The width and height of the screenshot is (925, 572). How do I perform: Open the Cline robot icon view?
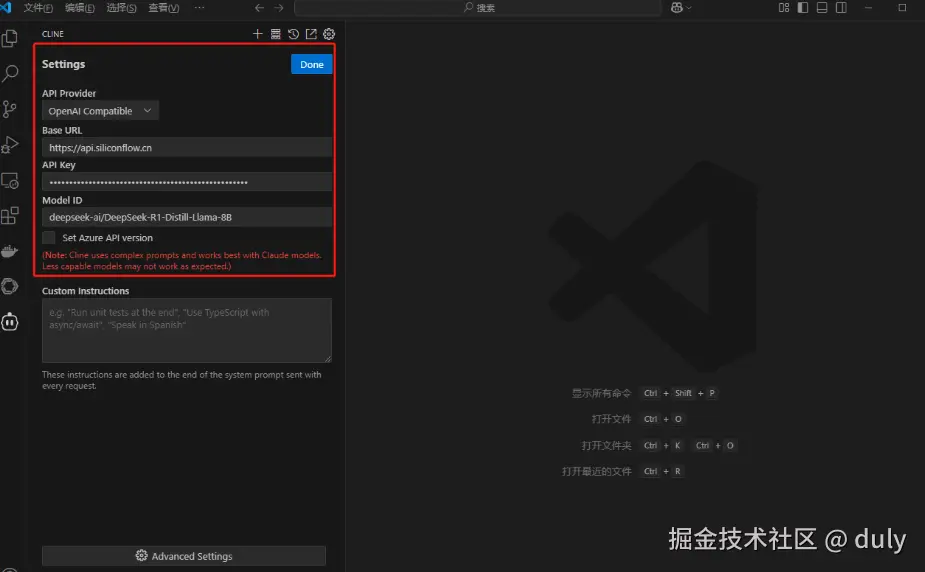click(10, 322)
